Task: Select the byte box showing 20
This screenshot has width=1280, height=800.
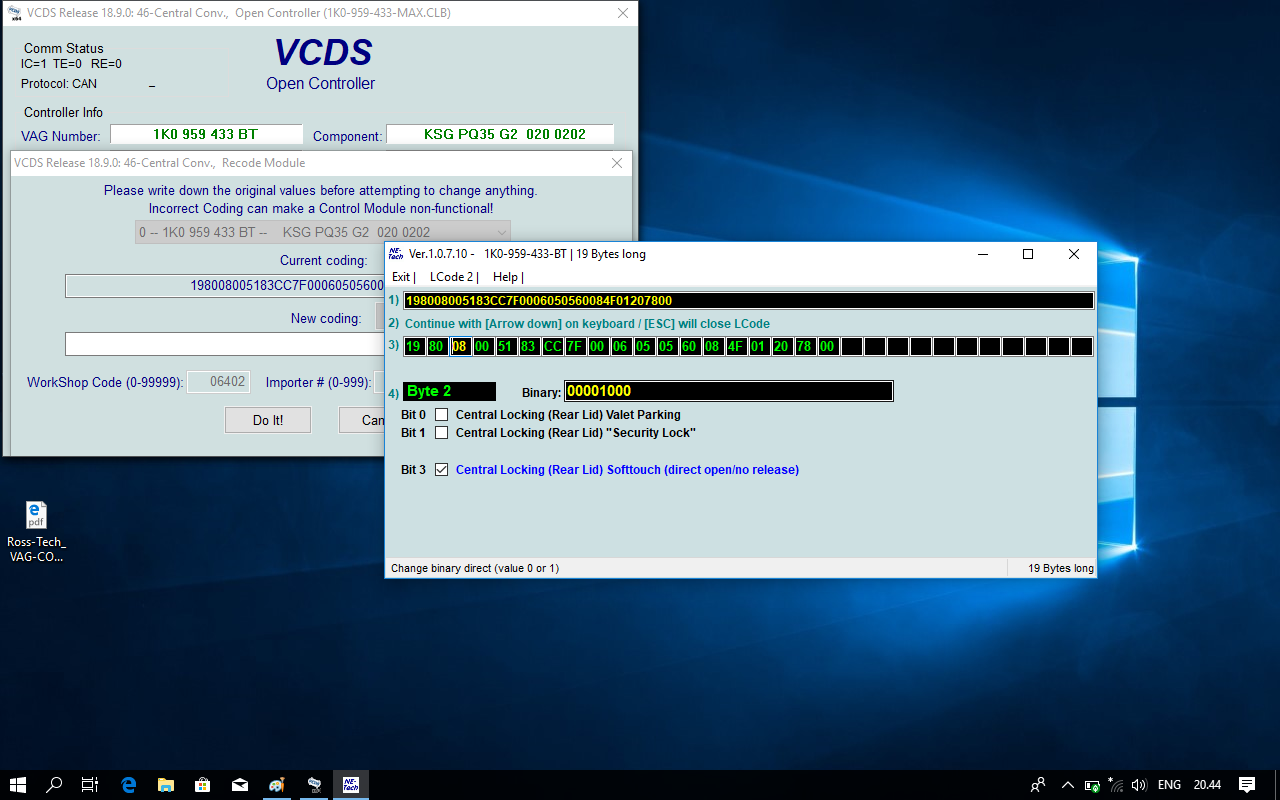Action: click(x=782, y=347)
